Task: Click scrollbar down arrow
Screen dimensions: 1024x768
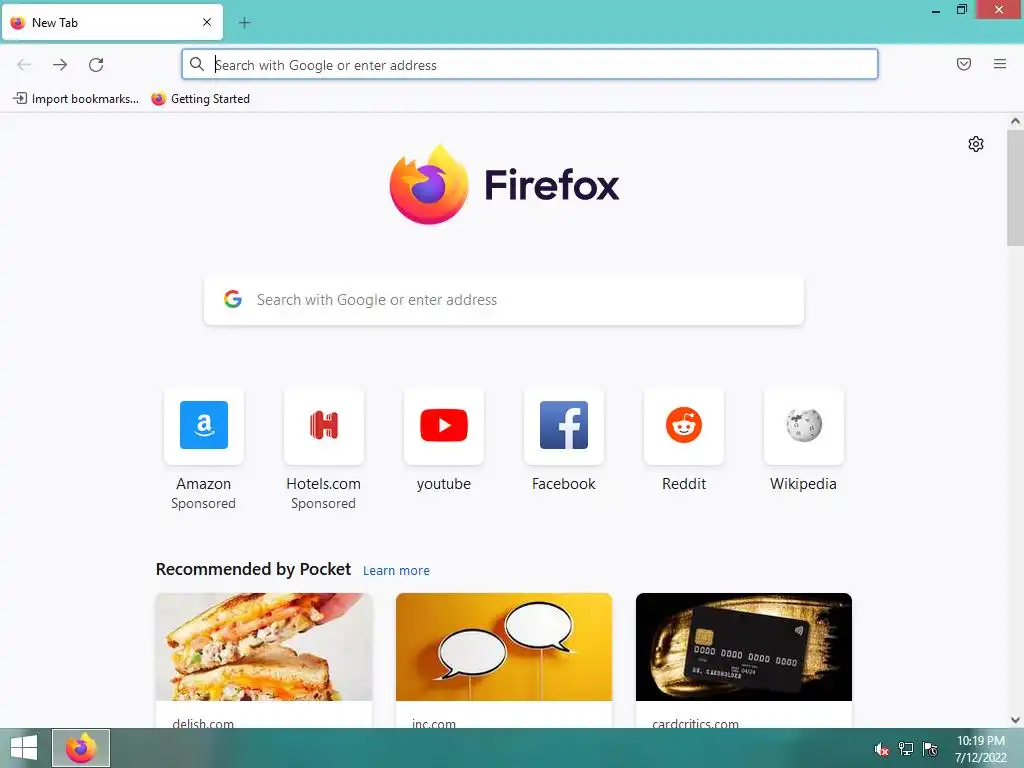Action: (1015, 720)
